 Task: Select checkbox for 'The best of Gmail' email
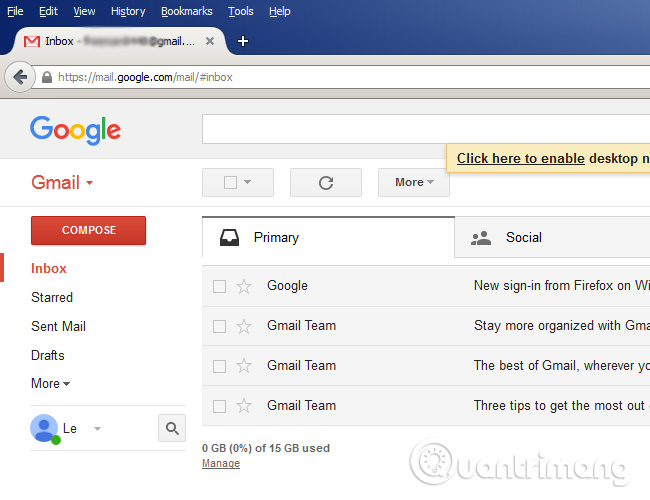tap(219, 367)
